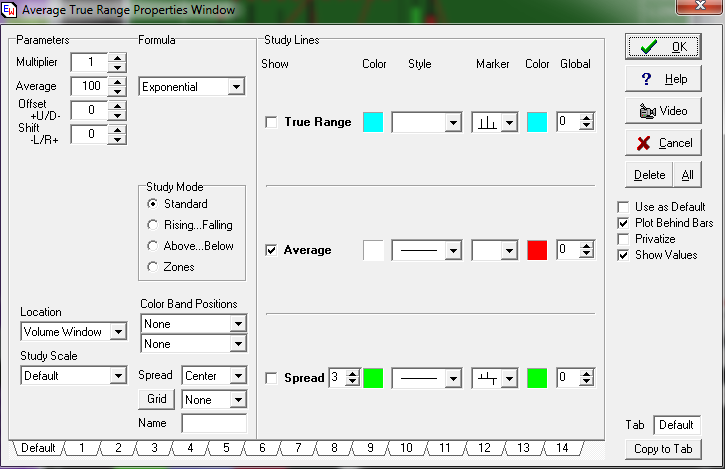Pick the Average red marker color
Viewport: 725px width, 469px height.
[x=537, y=250]
